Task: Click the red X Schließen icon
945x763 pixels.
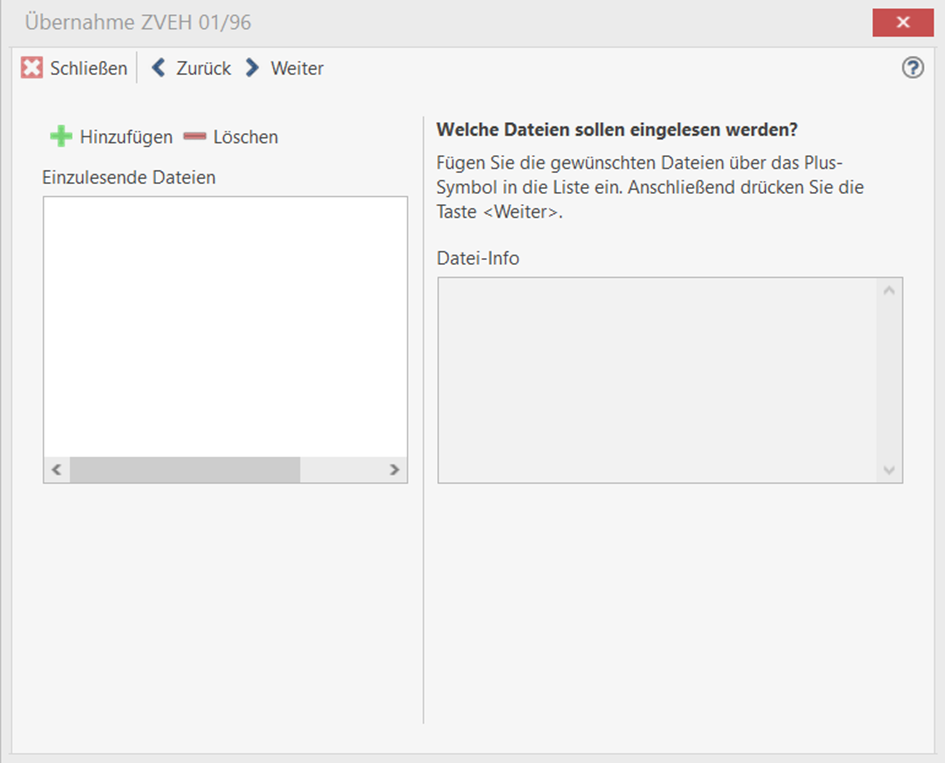Action: pyautogui.click(x=32, y=68)
